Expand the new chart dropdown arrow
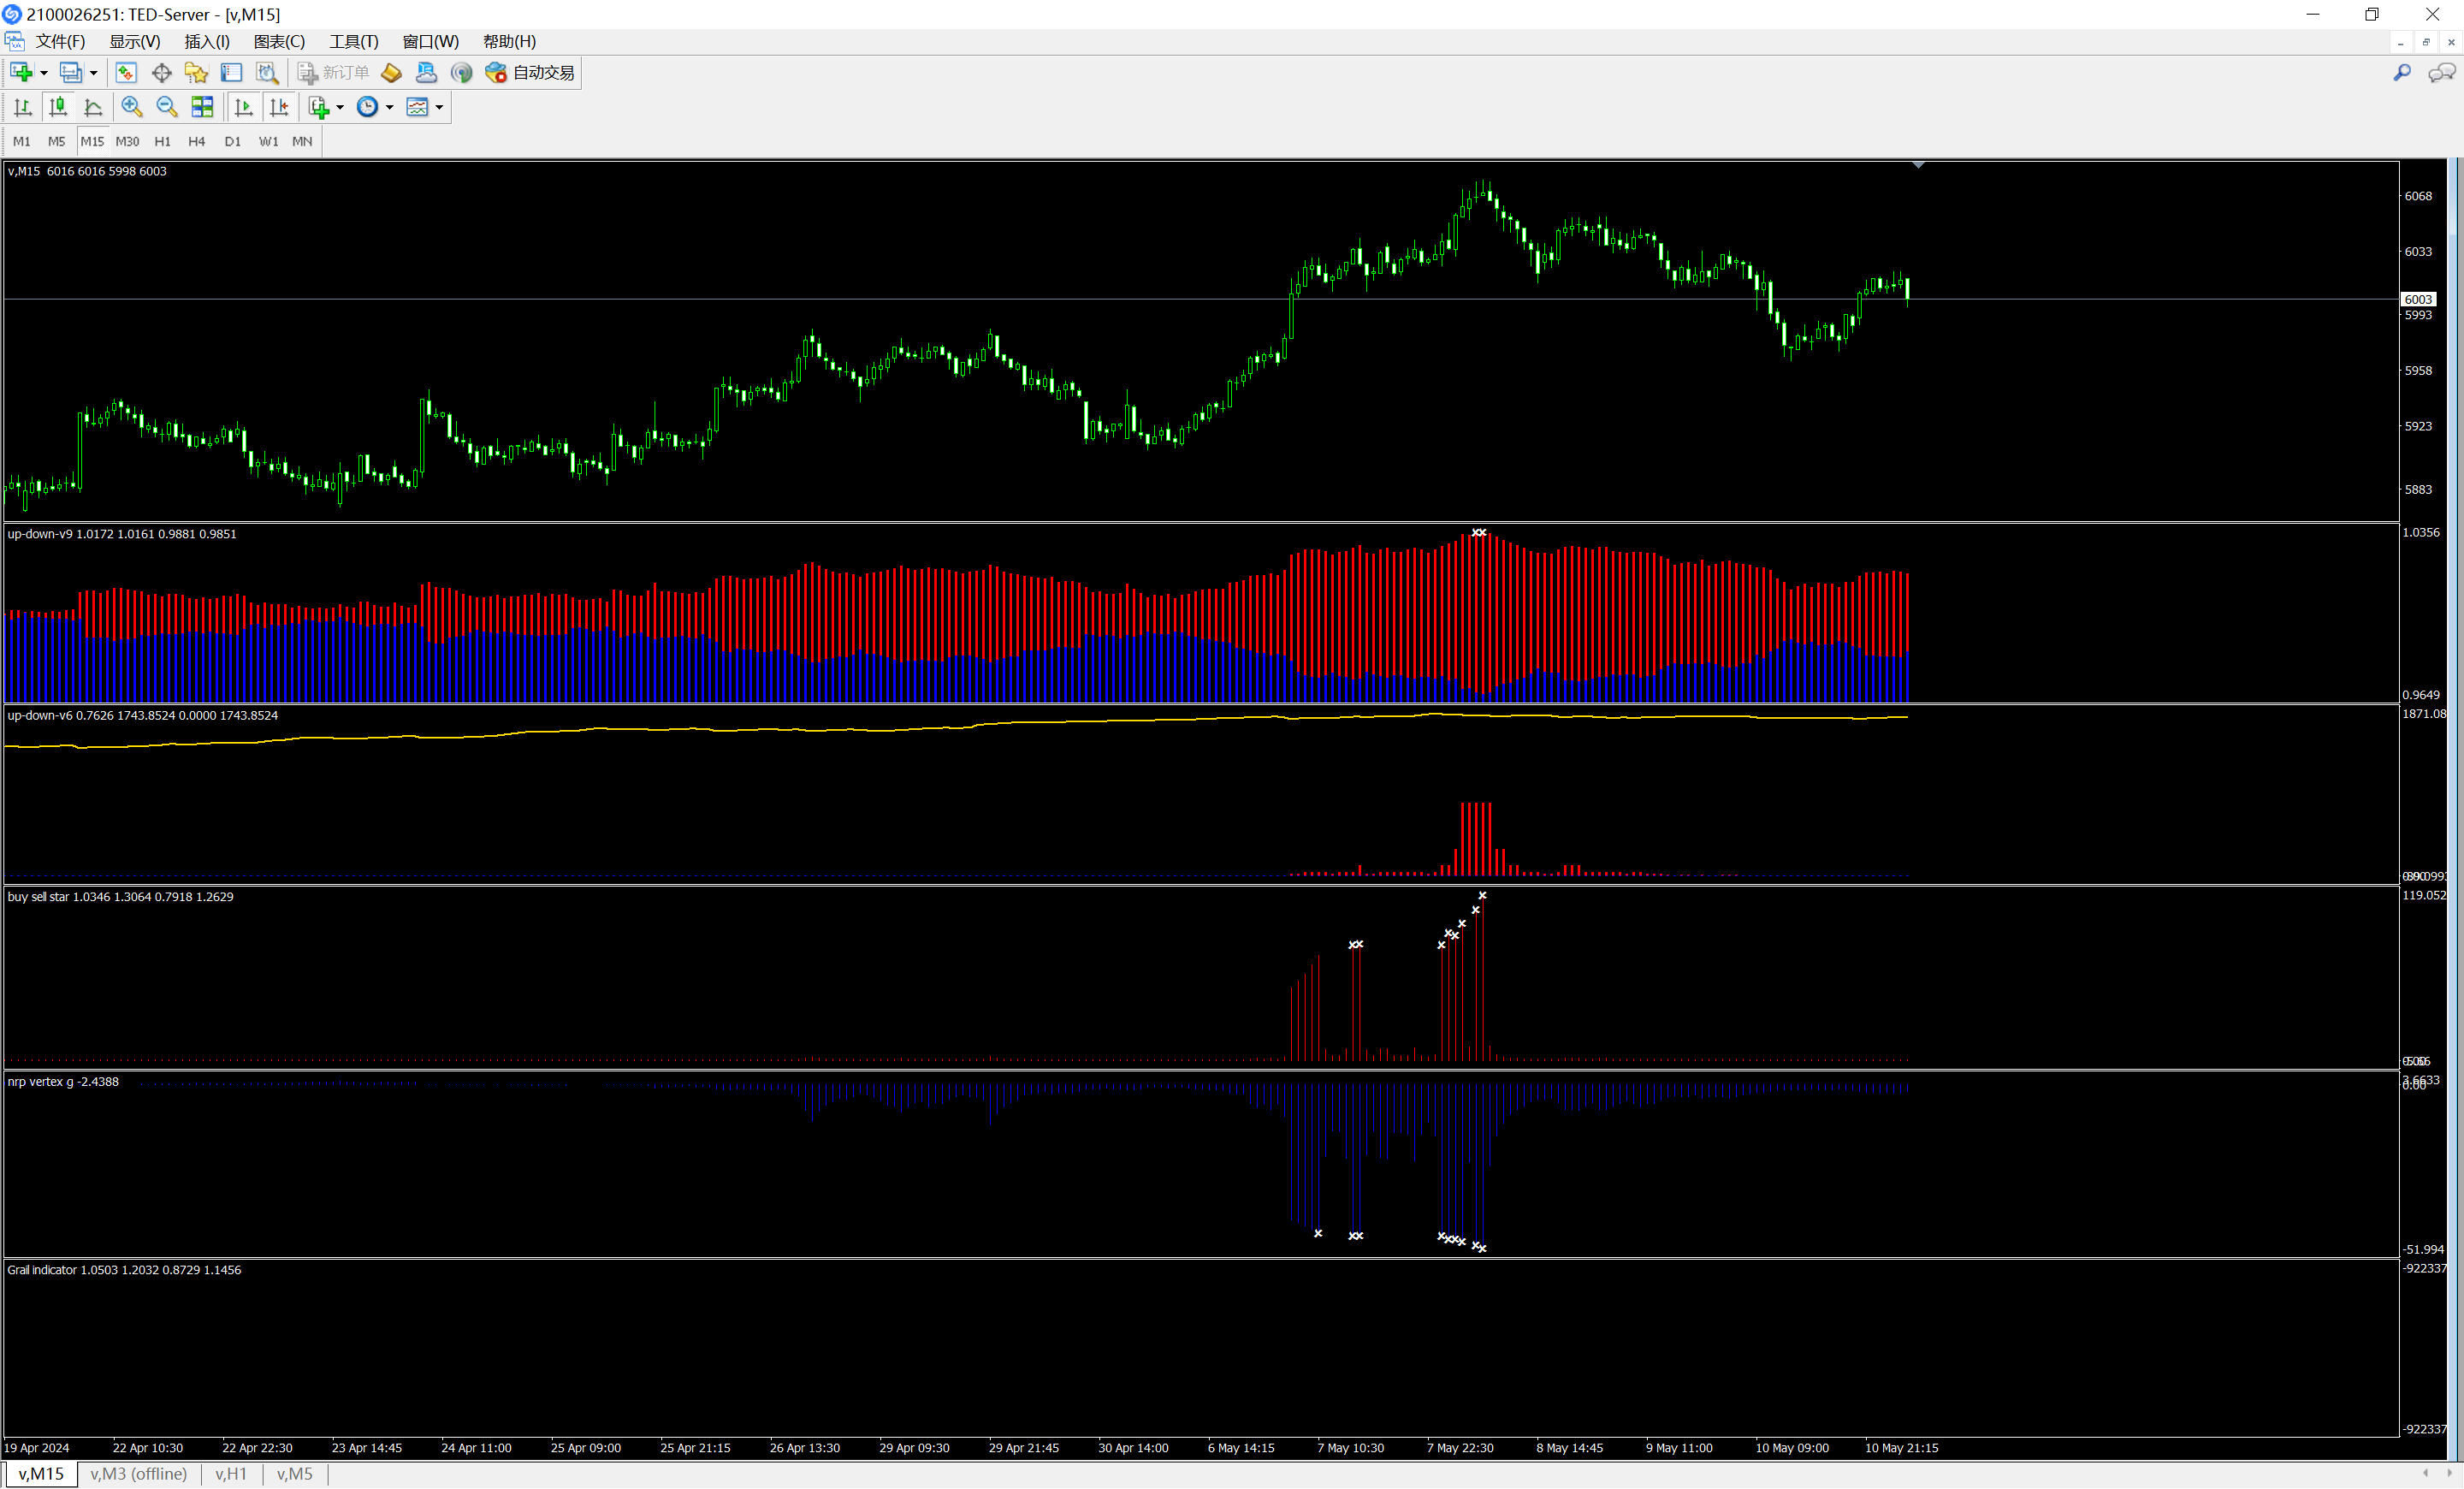 pos(43,73)
